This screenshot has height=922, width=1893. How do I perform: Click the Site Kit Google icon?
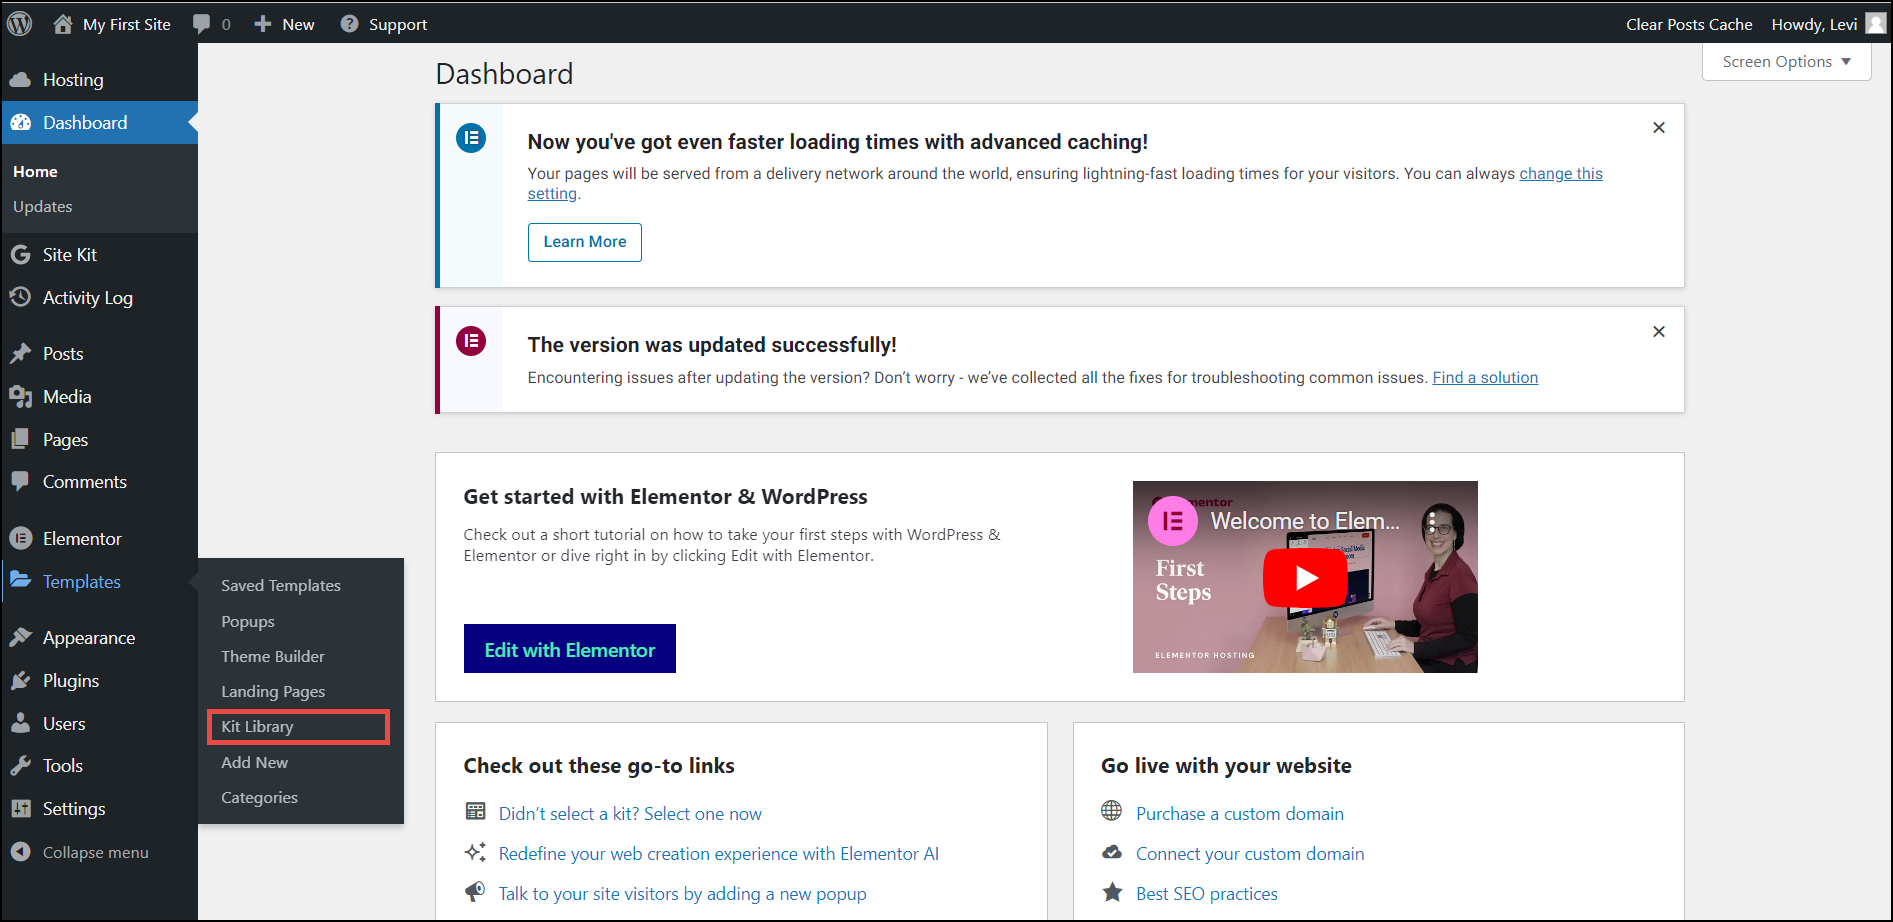[21, 255]
